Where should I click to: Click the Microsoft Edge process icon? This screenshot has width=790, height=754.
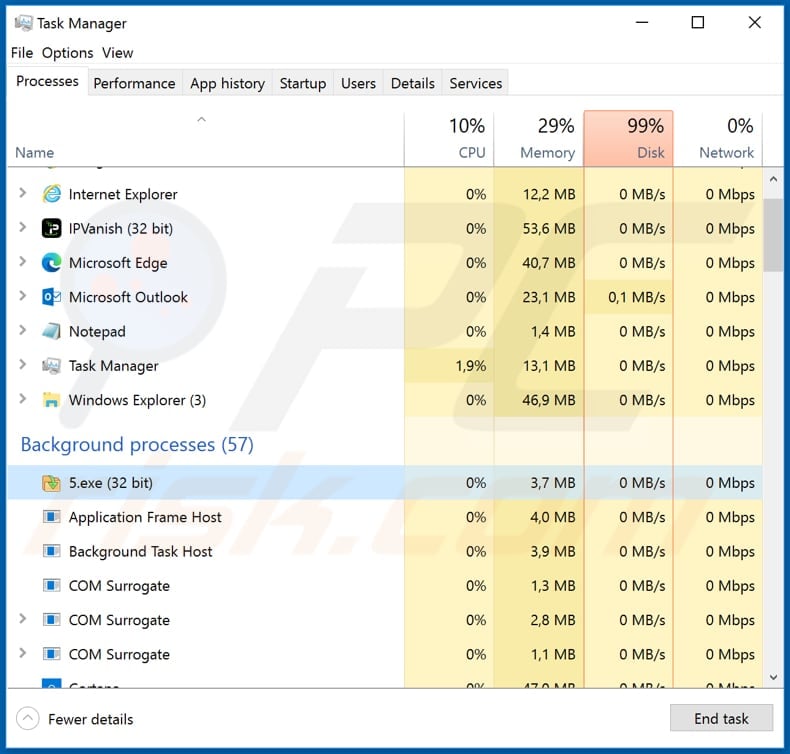click(x=51, y=262)
